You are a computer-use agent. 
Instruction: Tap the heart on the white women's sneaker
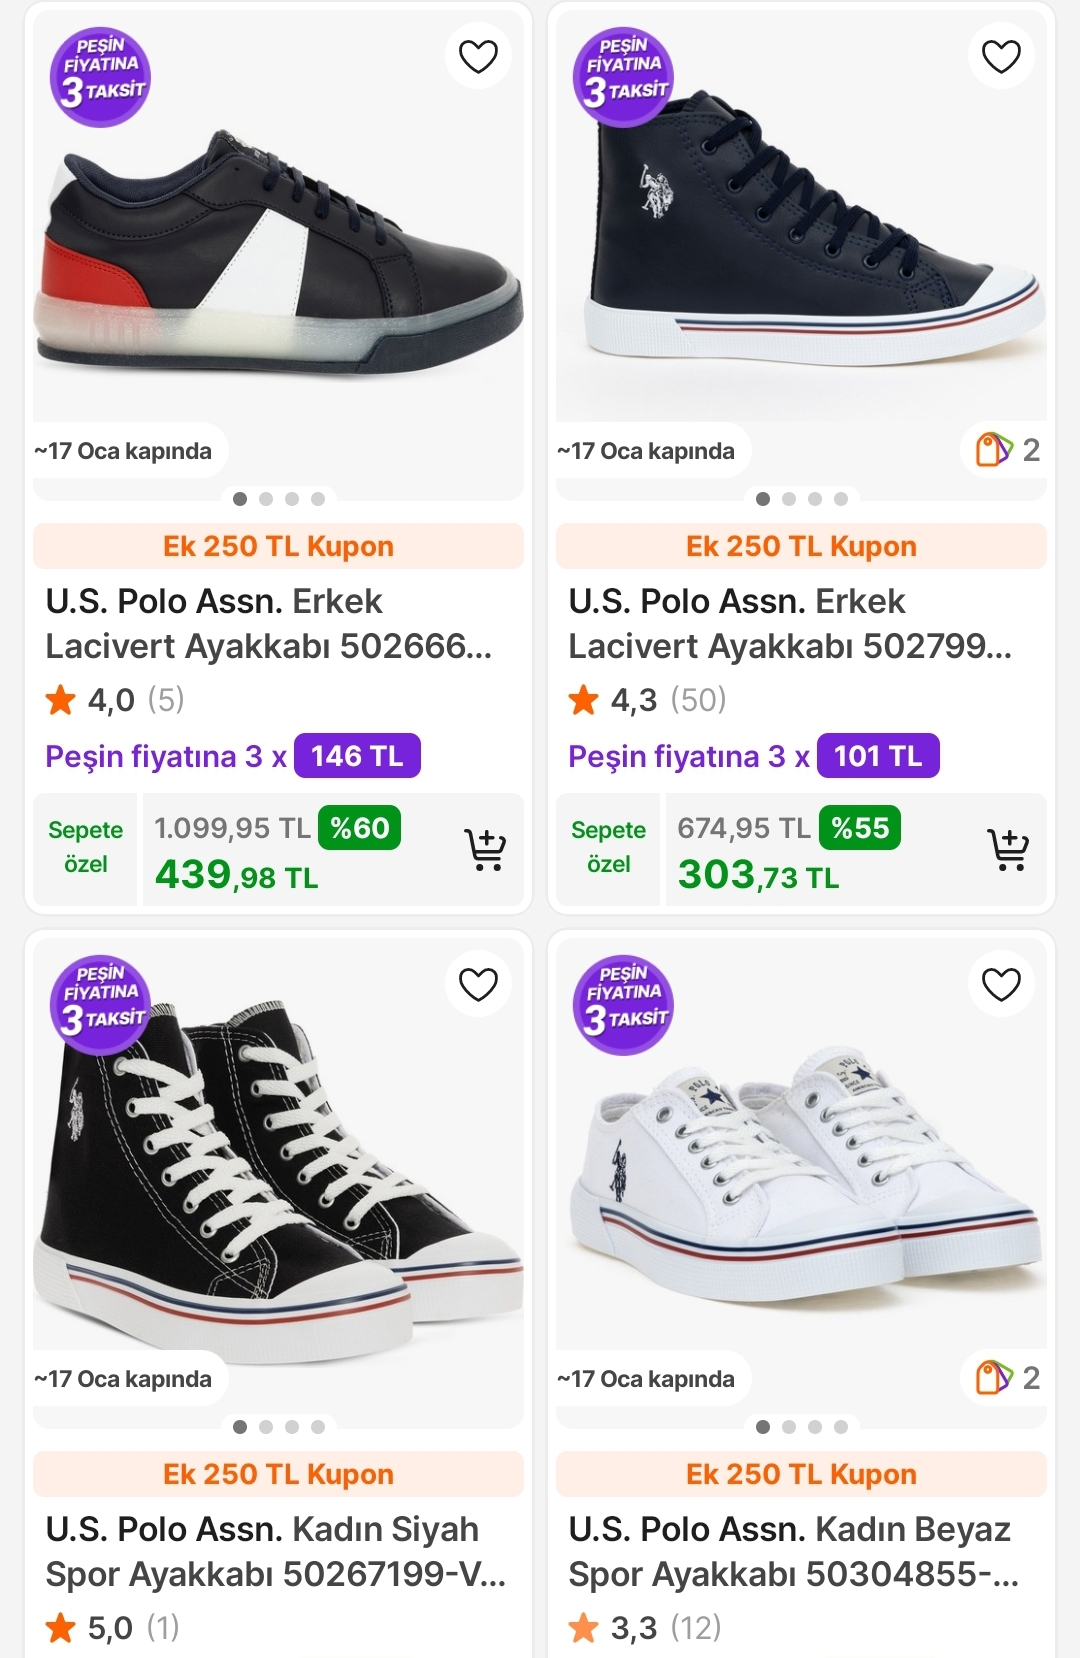coord(1001,984)
